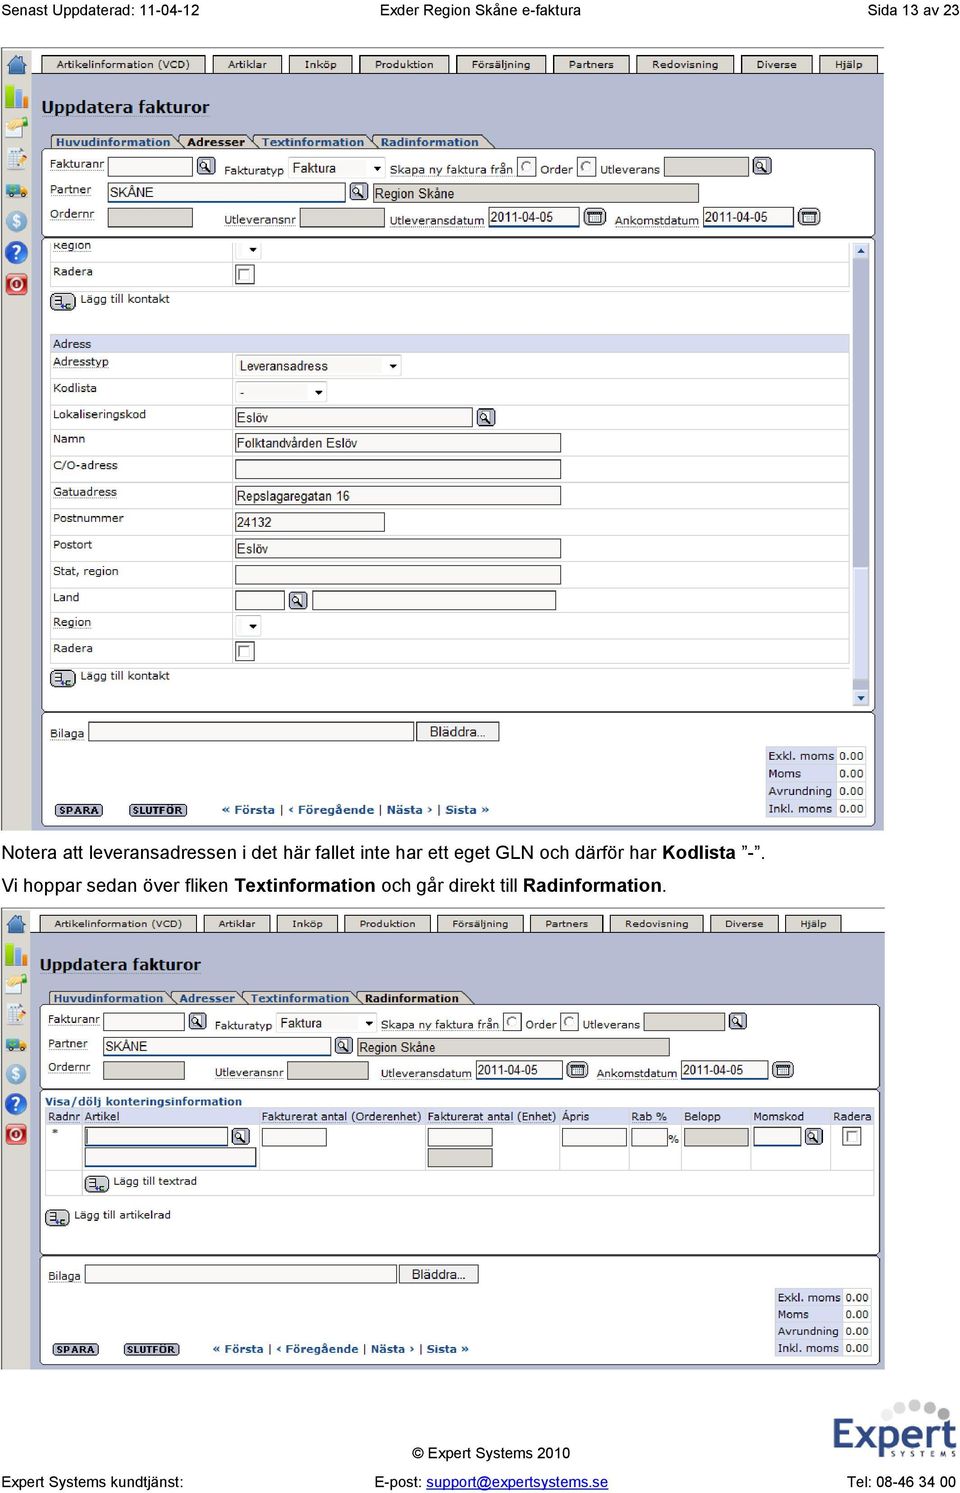Click the home icon in the Adresser view
Screen dimensions: 960x1493
pos(17,65)
